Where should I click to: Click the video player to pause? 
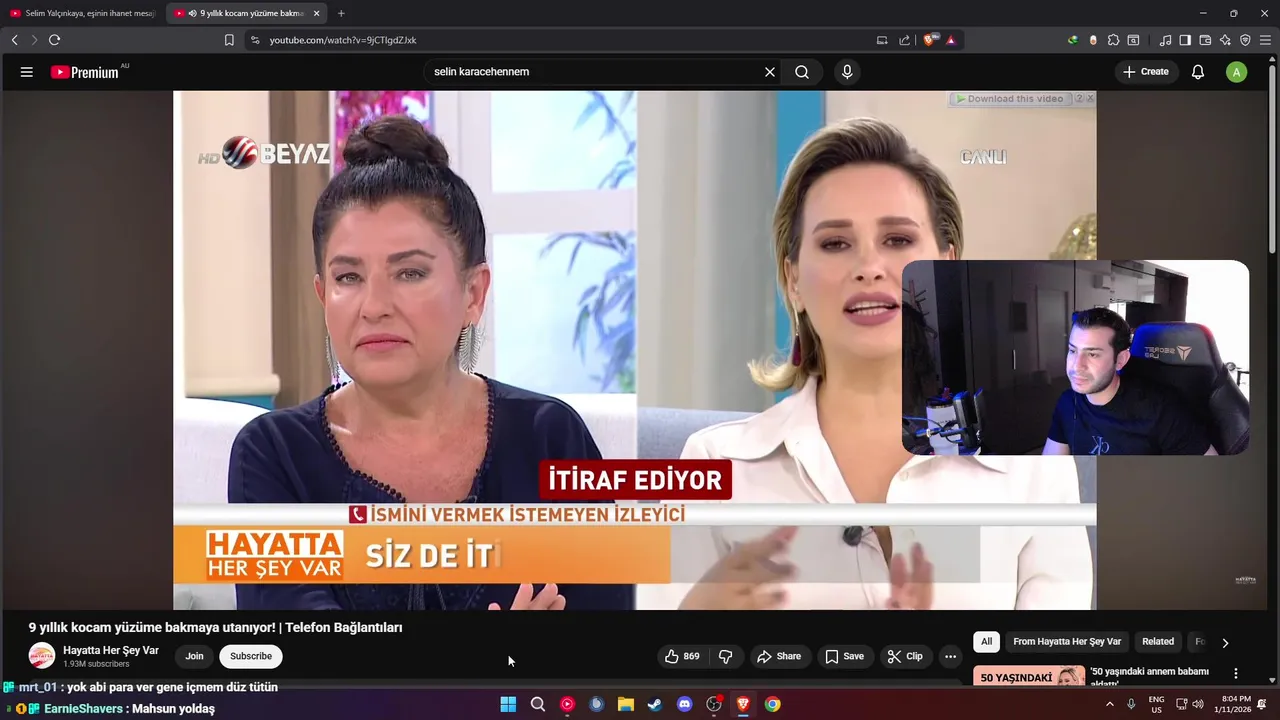[x=635, y=350]
